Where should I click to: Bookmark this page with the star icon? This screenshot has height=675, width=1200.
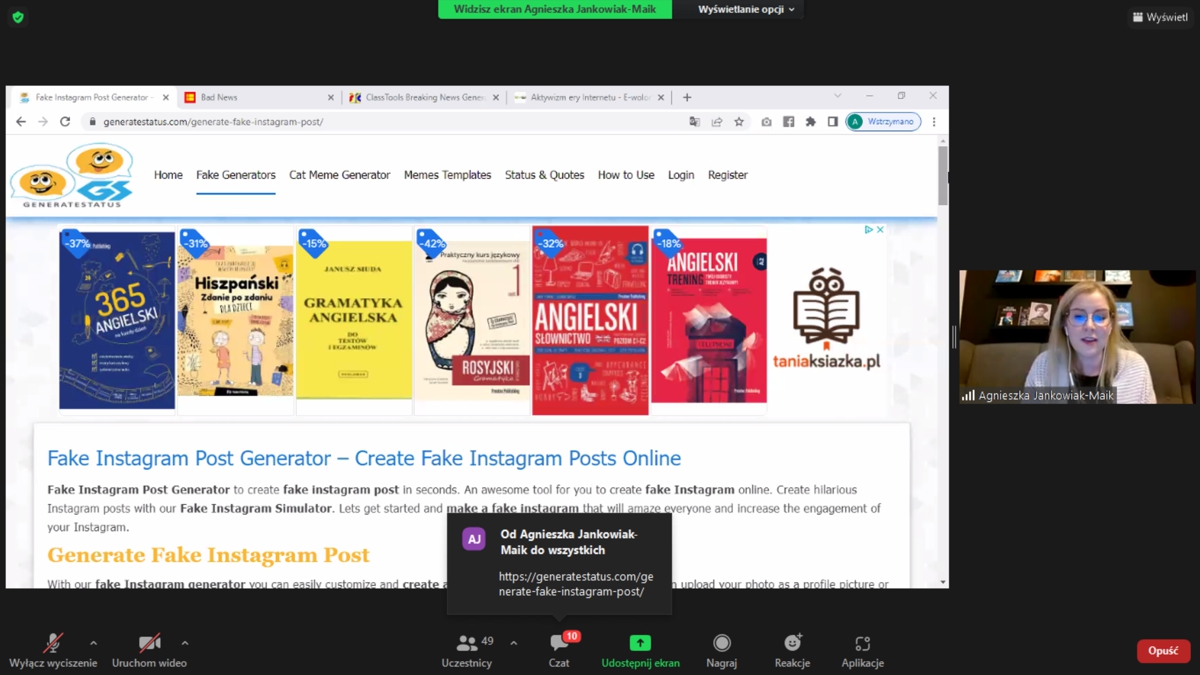pos(739,122)
